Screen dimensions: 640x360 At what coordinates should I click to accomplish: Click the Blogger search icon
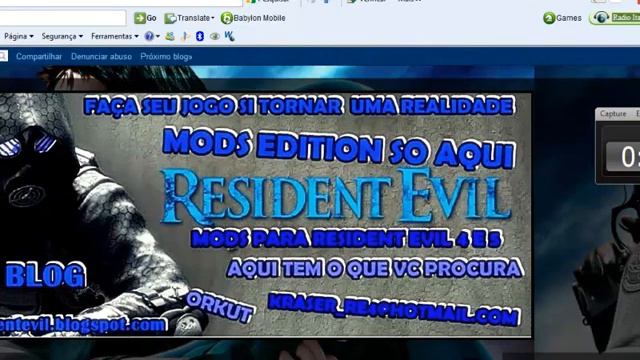[3, 56]
